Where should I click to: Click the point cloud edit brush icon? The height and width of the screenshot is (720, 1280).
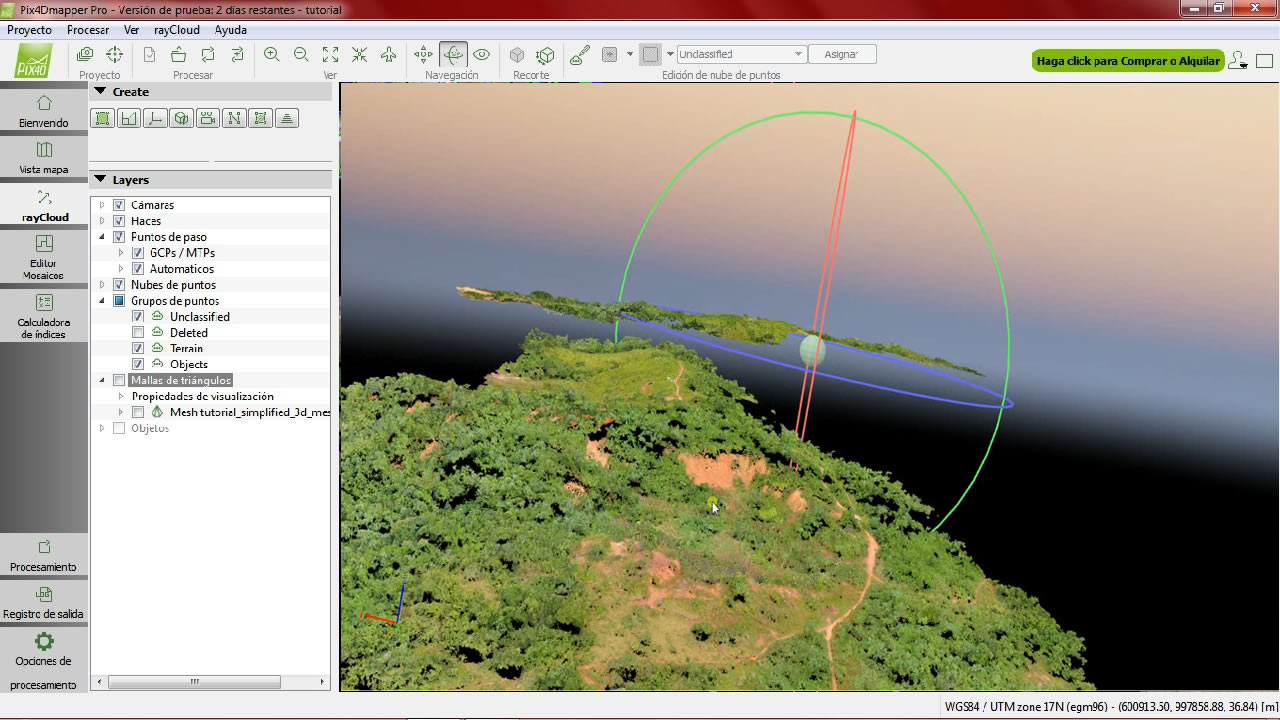click(x=580, y=55)
